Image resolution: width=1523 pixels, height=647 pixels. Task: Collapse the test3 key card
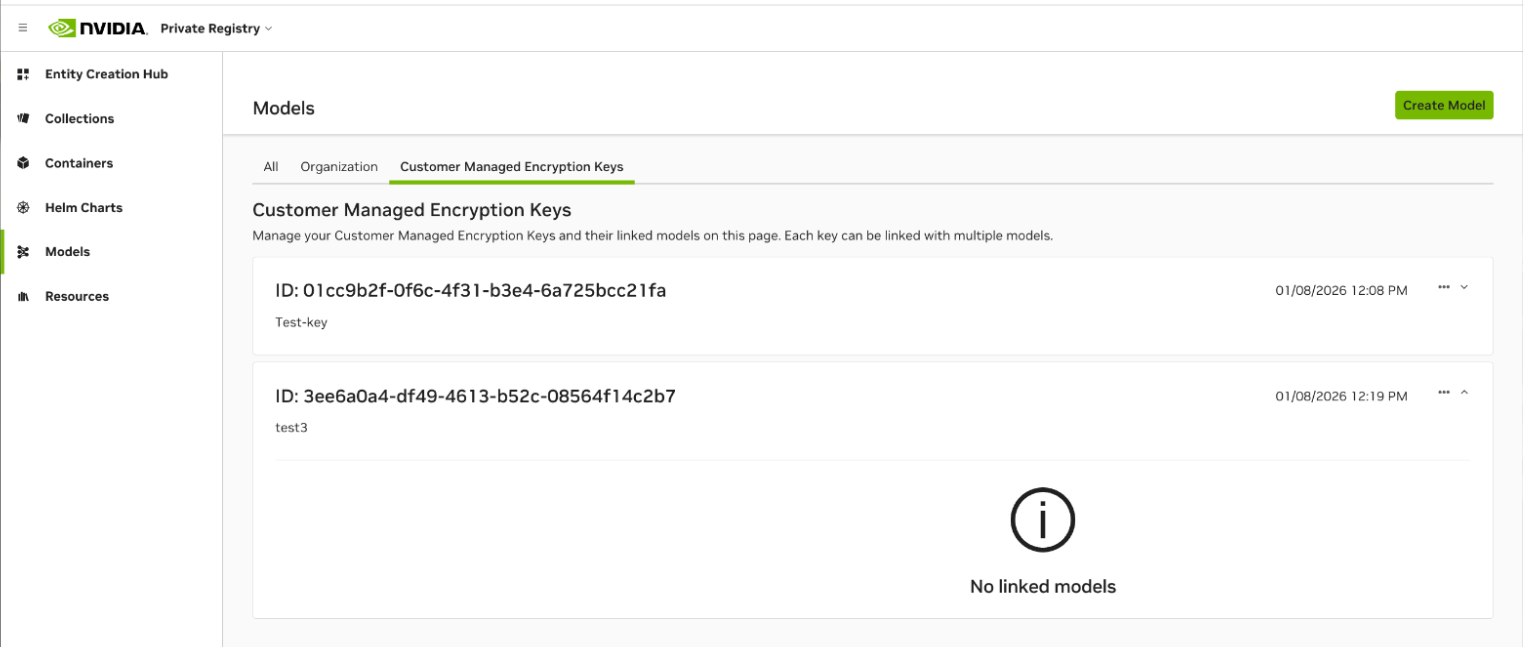pos(1465,393)
